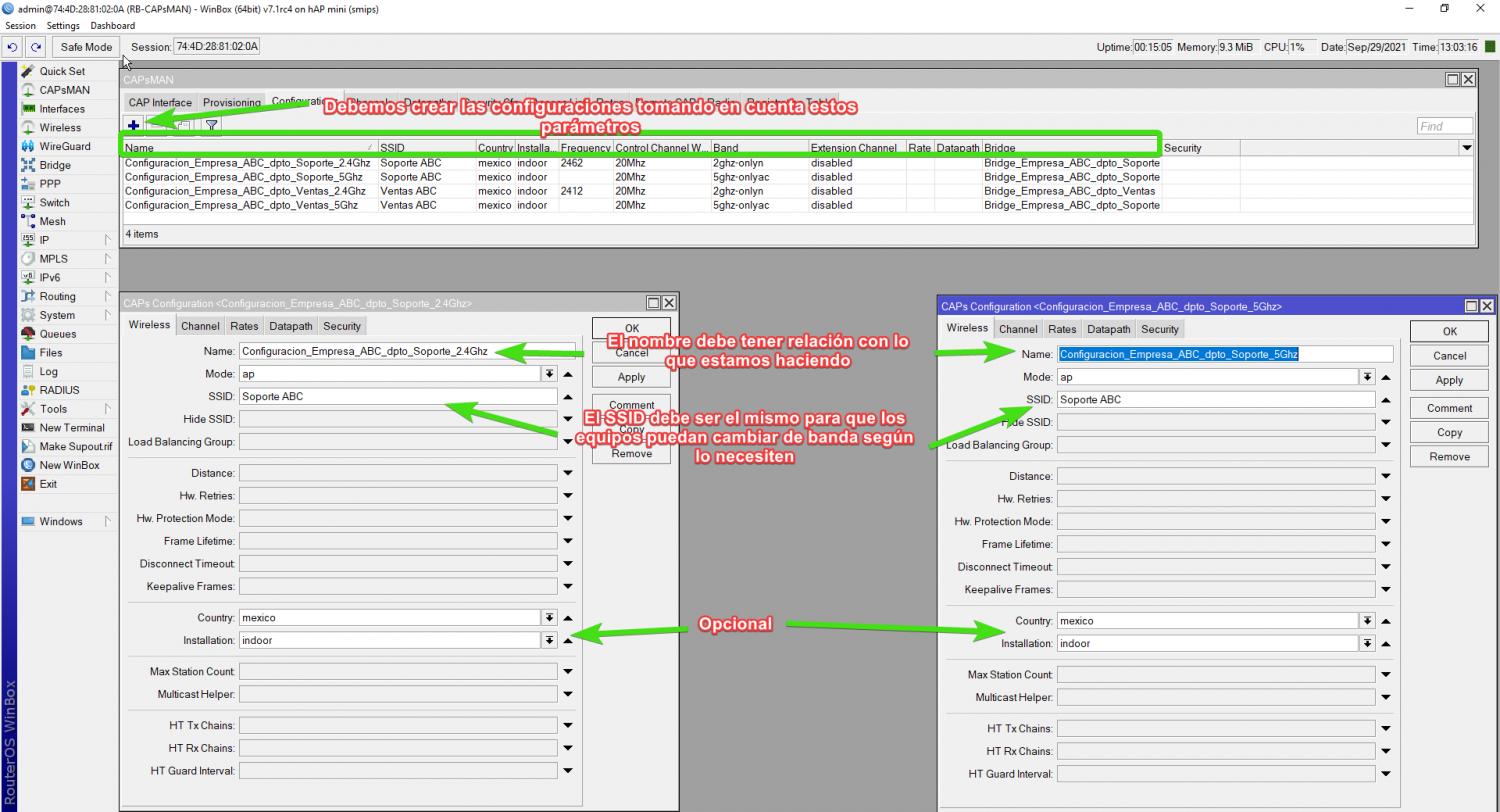Viewport: 1500px width, 812px height.
Task: Open Interfaces from the sidebar
Action: [62, 109]
